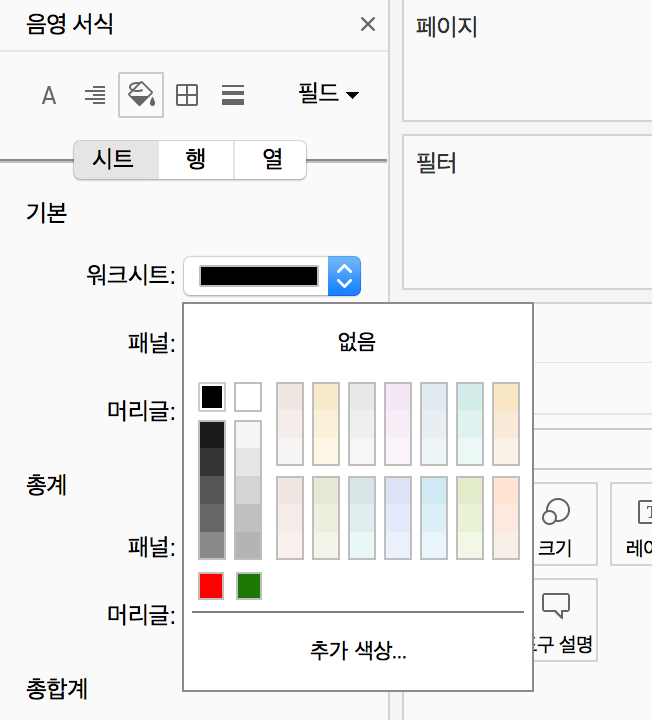
Task: Choose the darkest gray in dark gradient column
Action: coord(212,434)
